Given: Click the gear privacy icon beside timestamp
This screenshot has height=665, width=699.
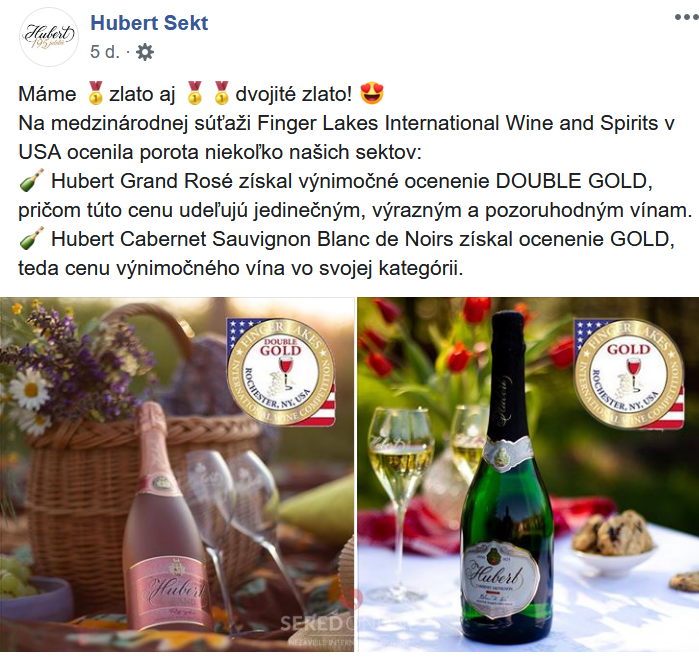Looking at the screenshot, I should pyautogui.click(x=145, y=52).
